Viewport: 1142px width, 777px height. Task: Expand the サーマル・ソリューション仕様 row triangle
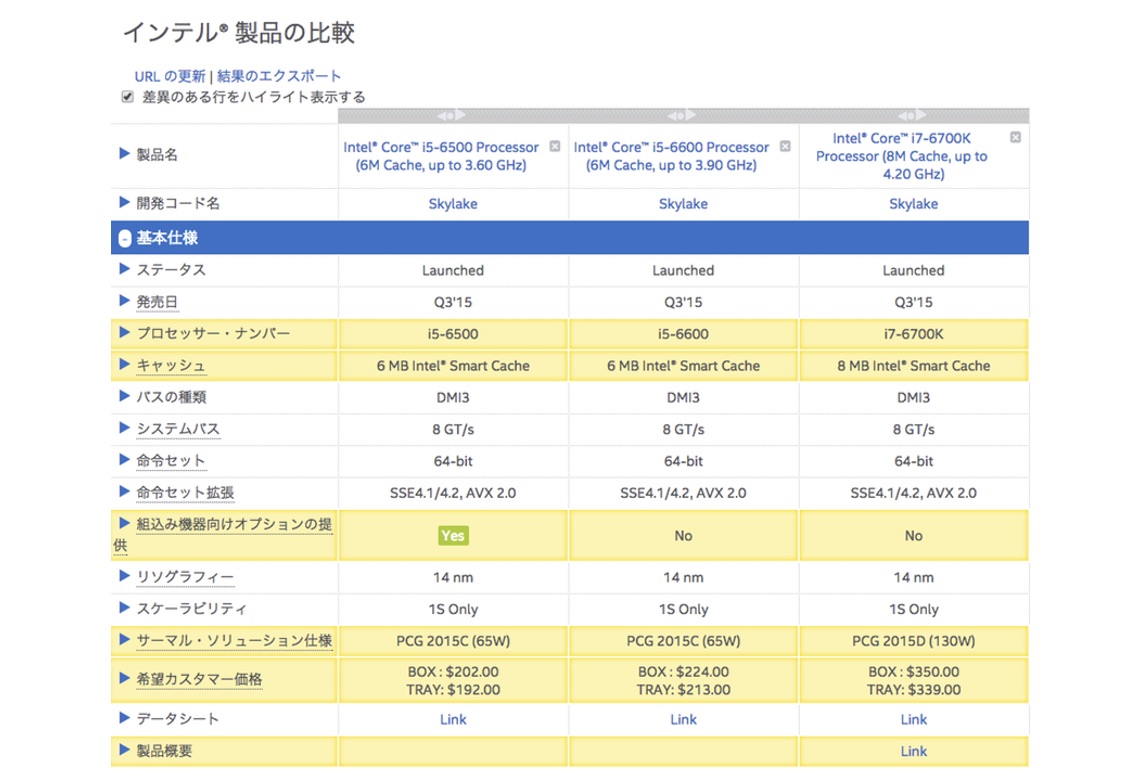click(x=125, y=639)
